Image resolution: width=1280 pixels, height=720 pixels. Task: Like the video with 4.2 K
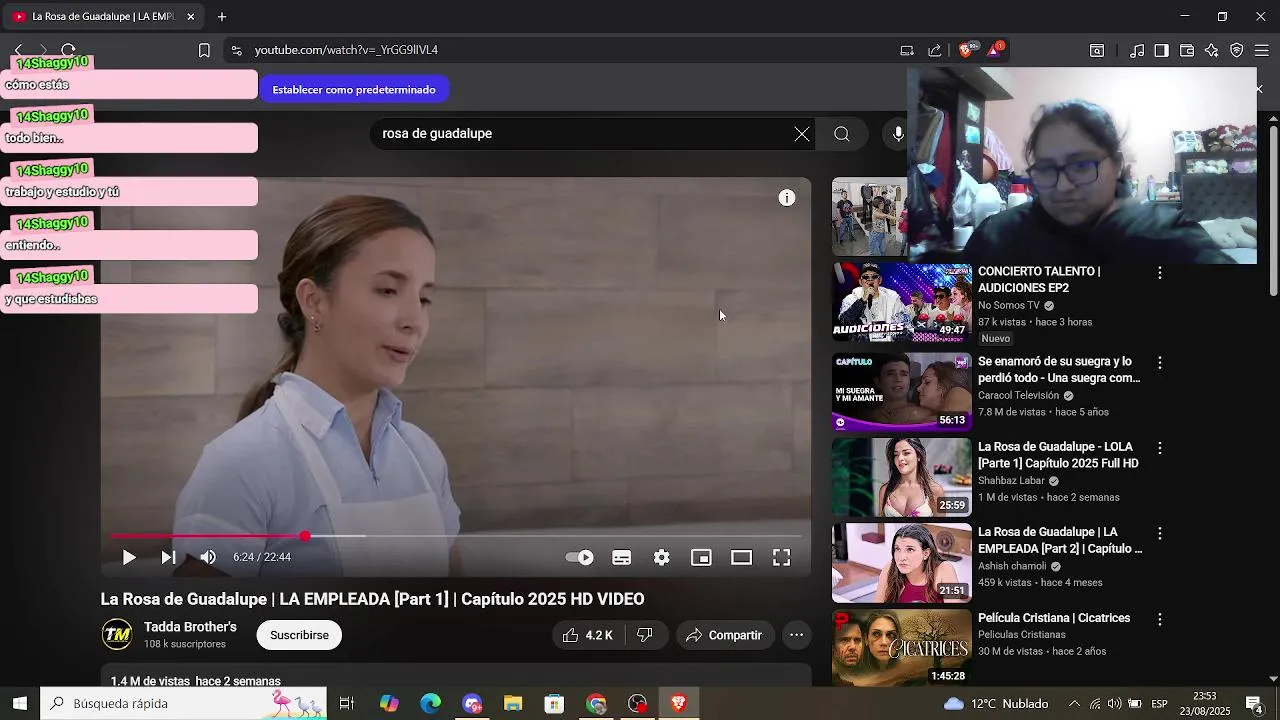click(587, 635)
